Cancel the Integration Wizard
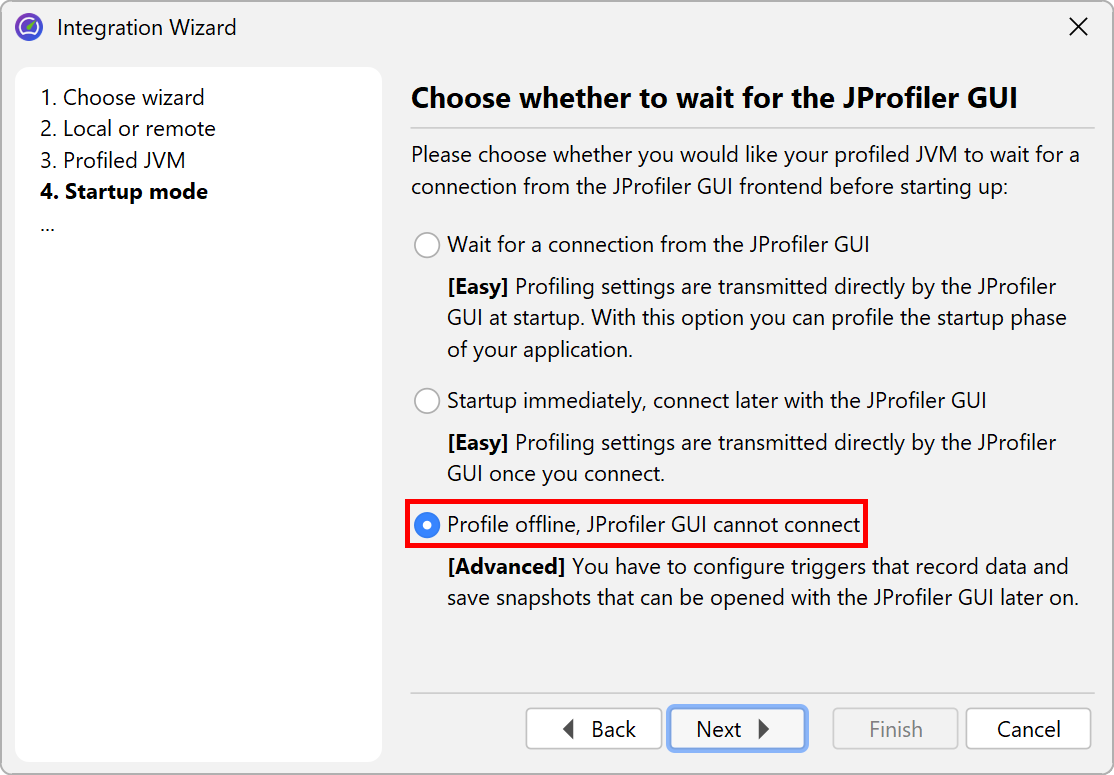 click(1028, 730)
